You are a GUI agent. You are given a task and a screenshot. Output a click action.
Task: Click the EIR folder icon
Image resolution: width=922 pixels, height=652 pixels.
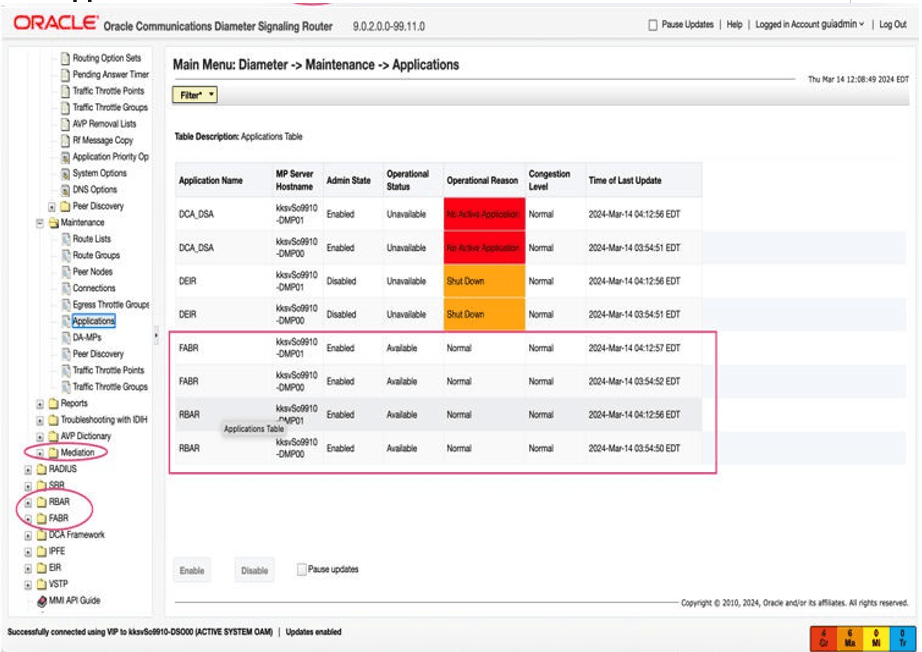(x=42, y=569)
